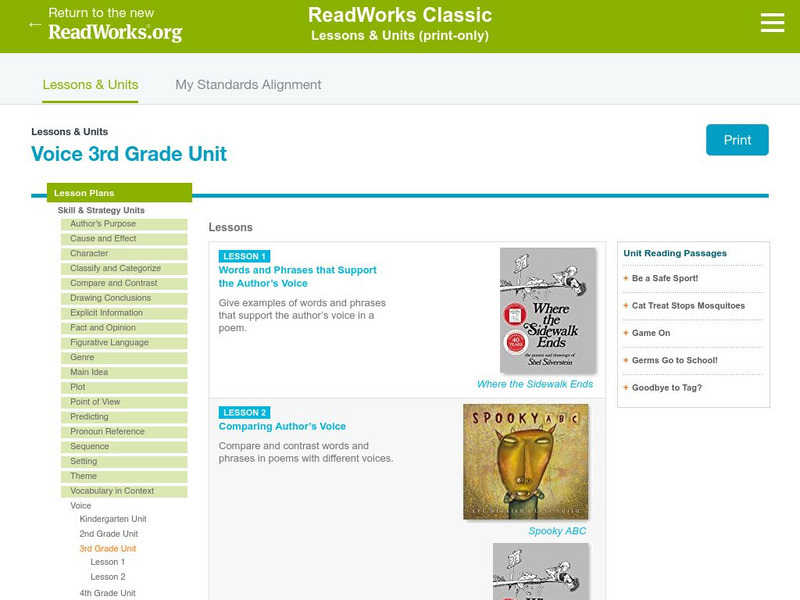Click the LESSON 2 badge
Image resolution: width=800 pixels, height=600 pixels.
click(244, 412)
